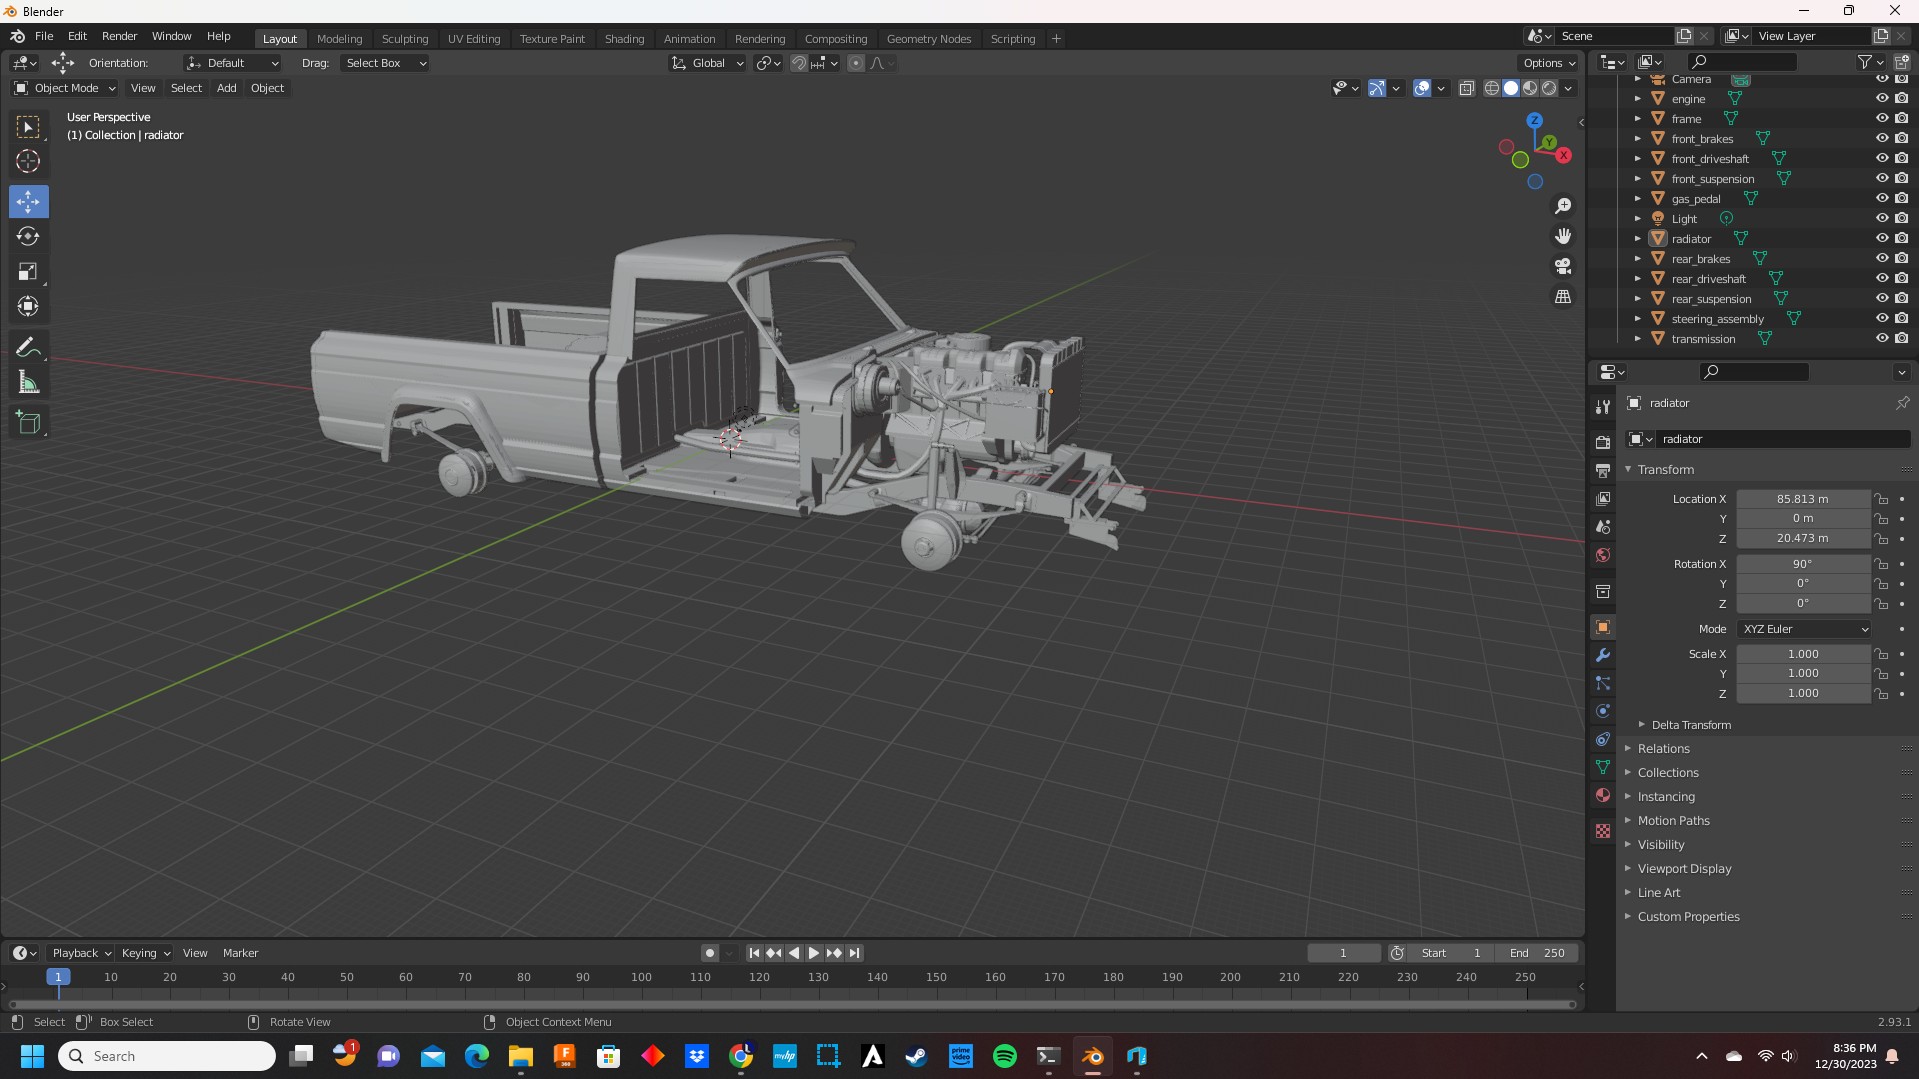Open the Material Properties tab icon
The image size is (1919, 1079).
pos(1603,796)
